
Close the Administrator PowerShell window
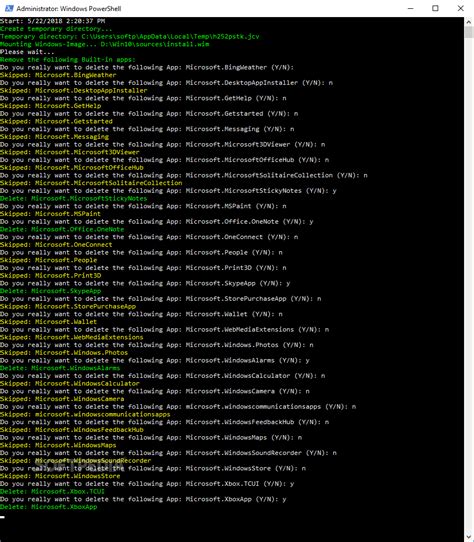(x=461, y=8)
